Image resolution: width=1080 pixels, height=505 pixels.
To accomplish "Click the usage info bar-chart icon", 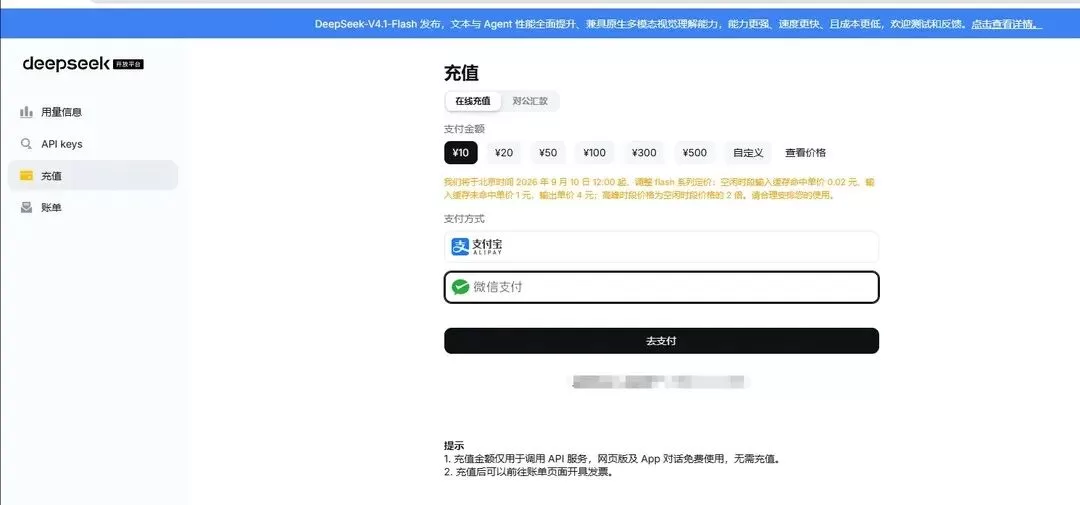I will pos(27,112).
